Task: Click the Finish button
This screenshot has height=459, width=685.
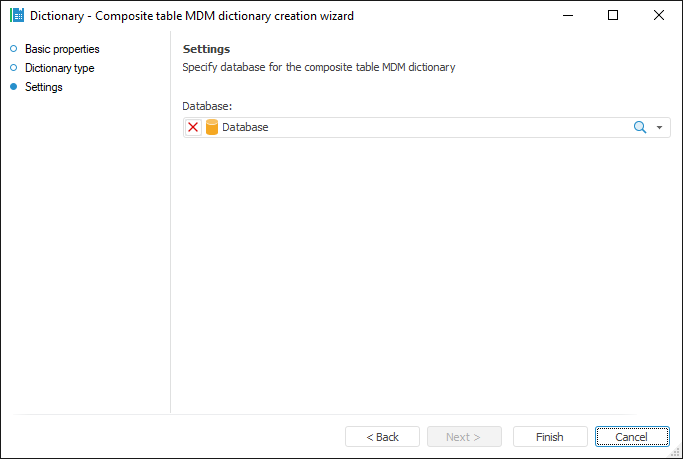Action: click(549, 437)
